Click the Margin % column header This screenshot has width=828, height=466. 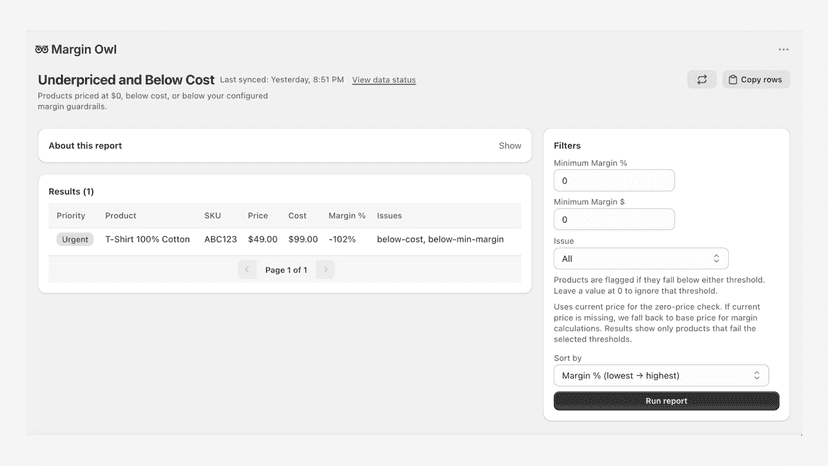347,216
